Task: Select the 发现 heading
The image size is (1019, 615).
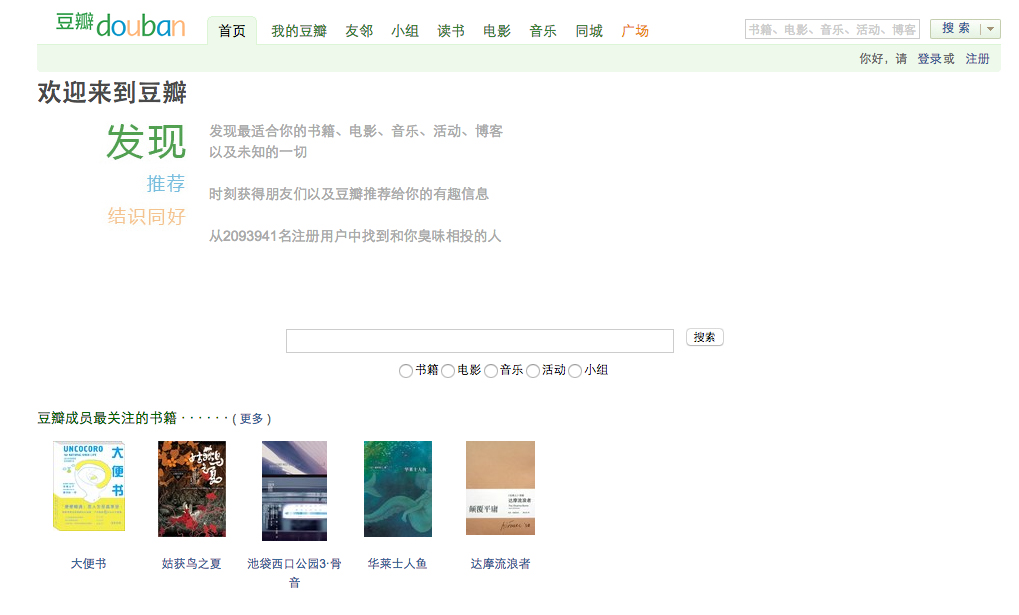Action: pyautogui.click(x=146, y=142)
